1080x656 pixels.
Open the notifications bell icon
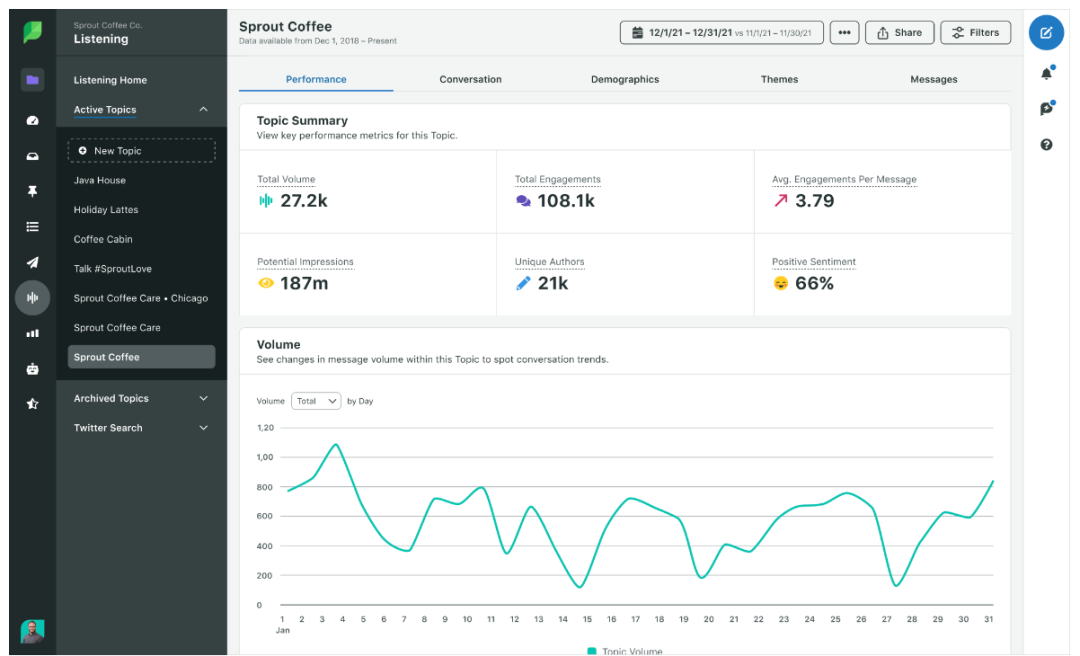pyautogui.click(x=1046, y=73)
